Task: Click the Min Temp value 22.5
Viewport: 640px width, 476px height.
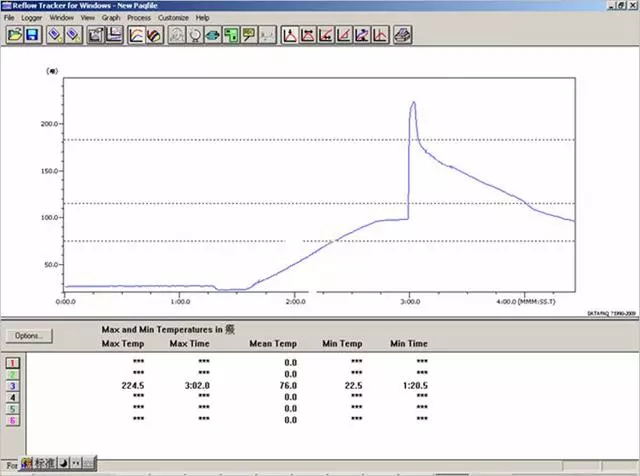Action: point(353,385)
